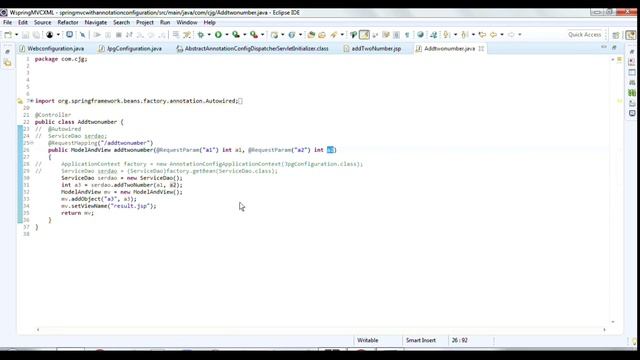640x360 pixels.
Task: Open the Edit menu
Action: click(23, 22)
